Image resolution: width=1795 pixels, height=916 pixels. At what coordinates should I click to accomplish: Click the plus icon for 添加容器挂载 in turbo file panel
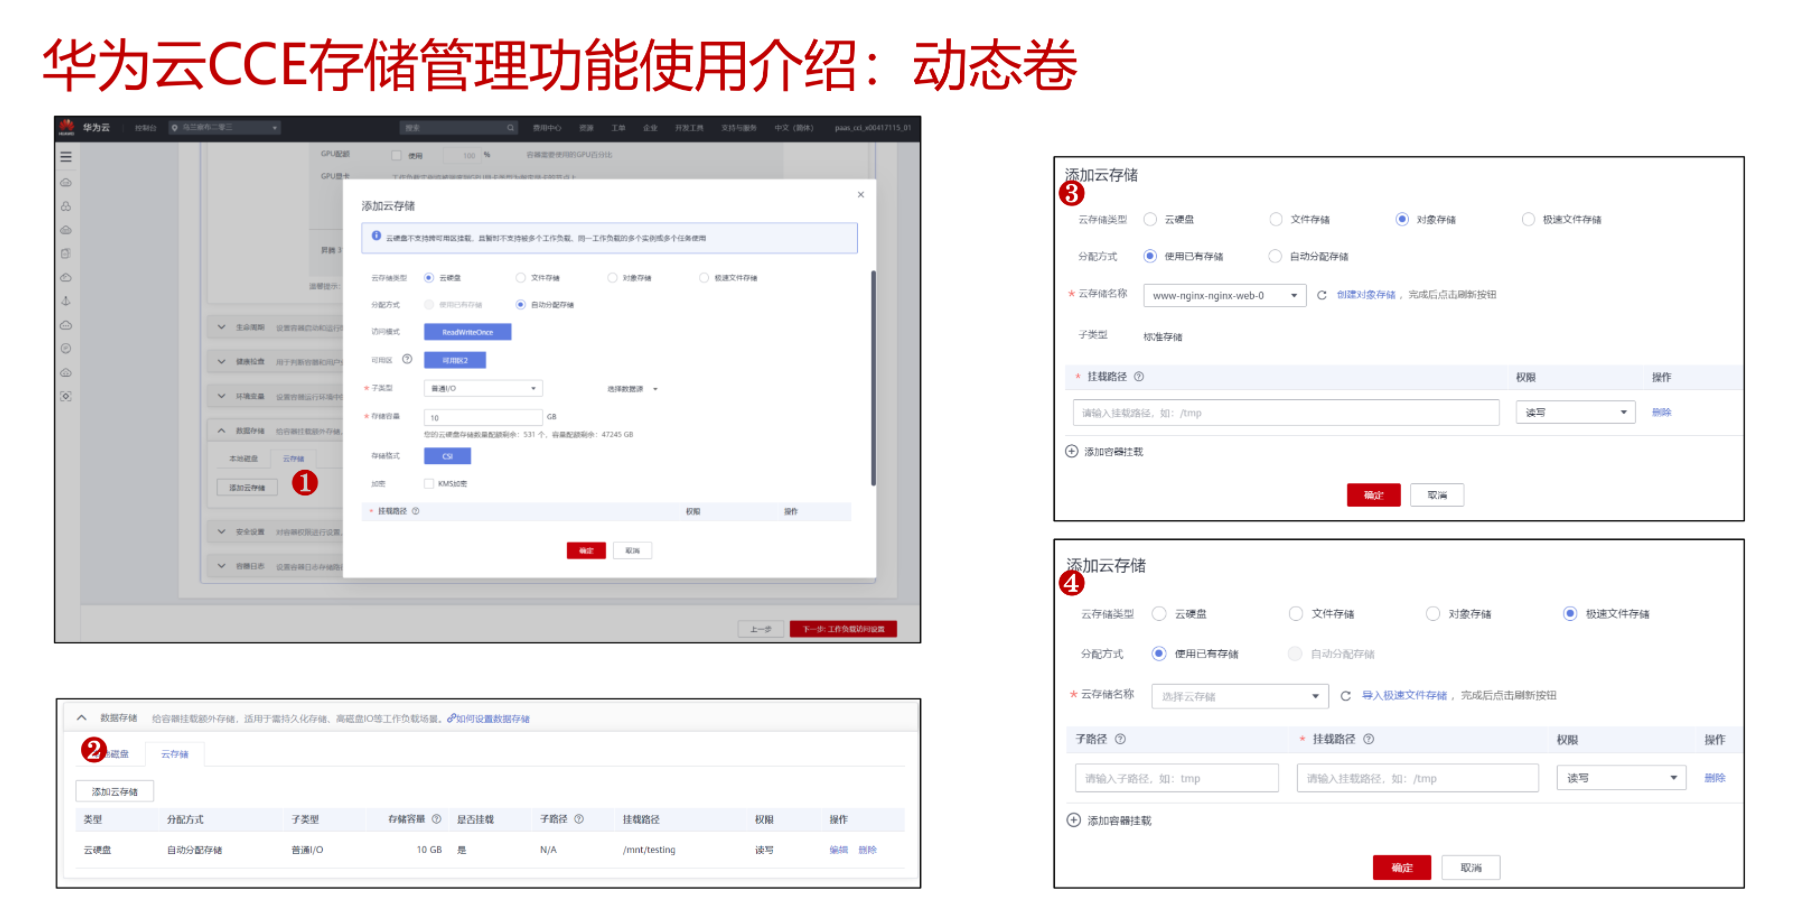(x=1074, y=820)
